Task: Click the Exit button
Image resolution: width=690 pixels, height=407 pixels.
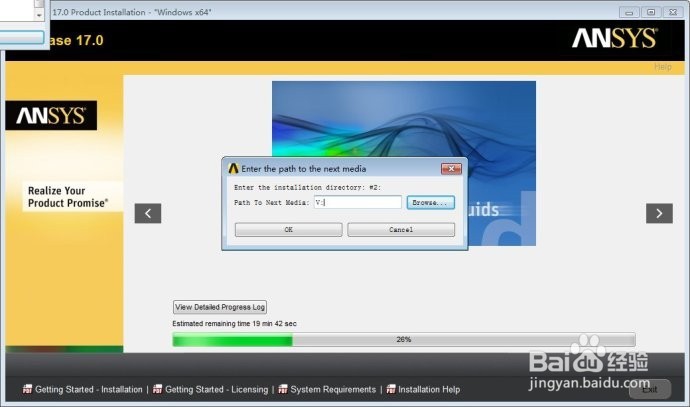Action: coord(650,389)
